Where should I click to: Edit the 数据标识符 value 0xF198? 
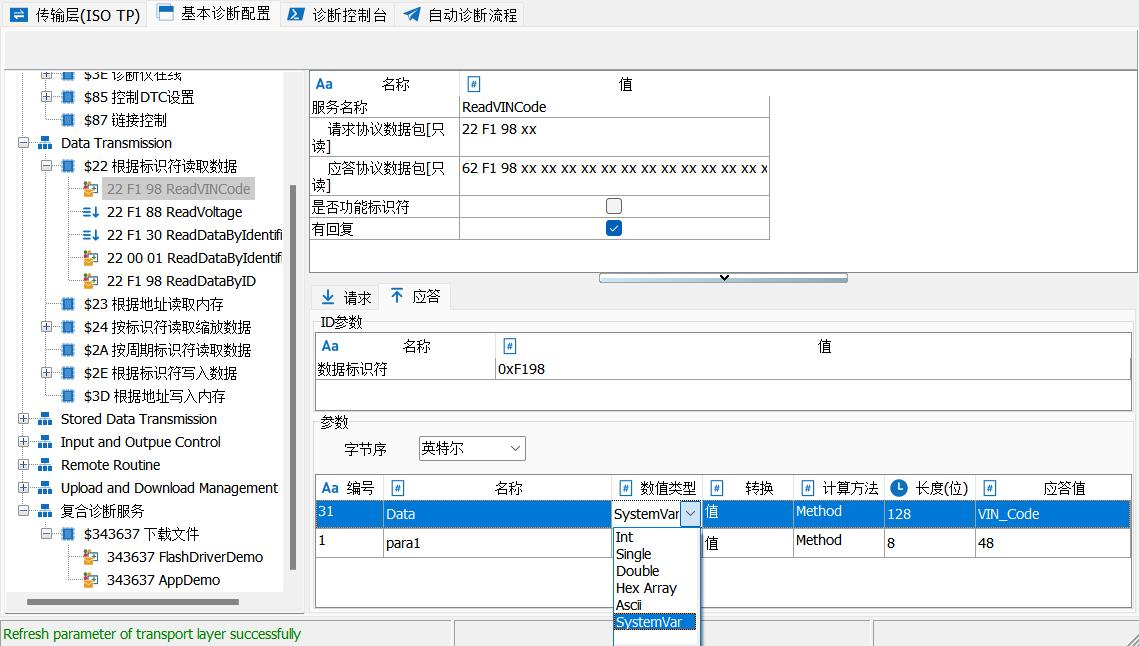click(x=812, y=369)
